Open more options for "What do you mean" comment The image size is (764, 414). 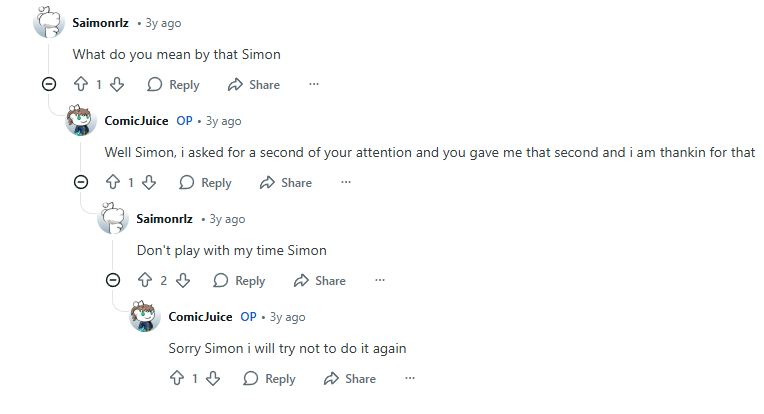pyautogui.click(x=314, y=85)
